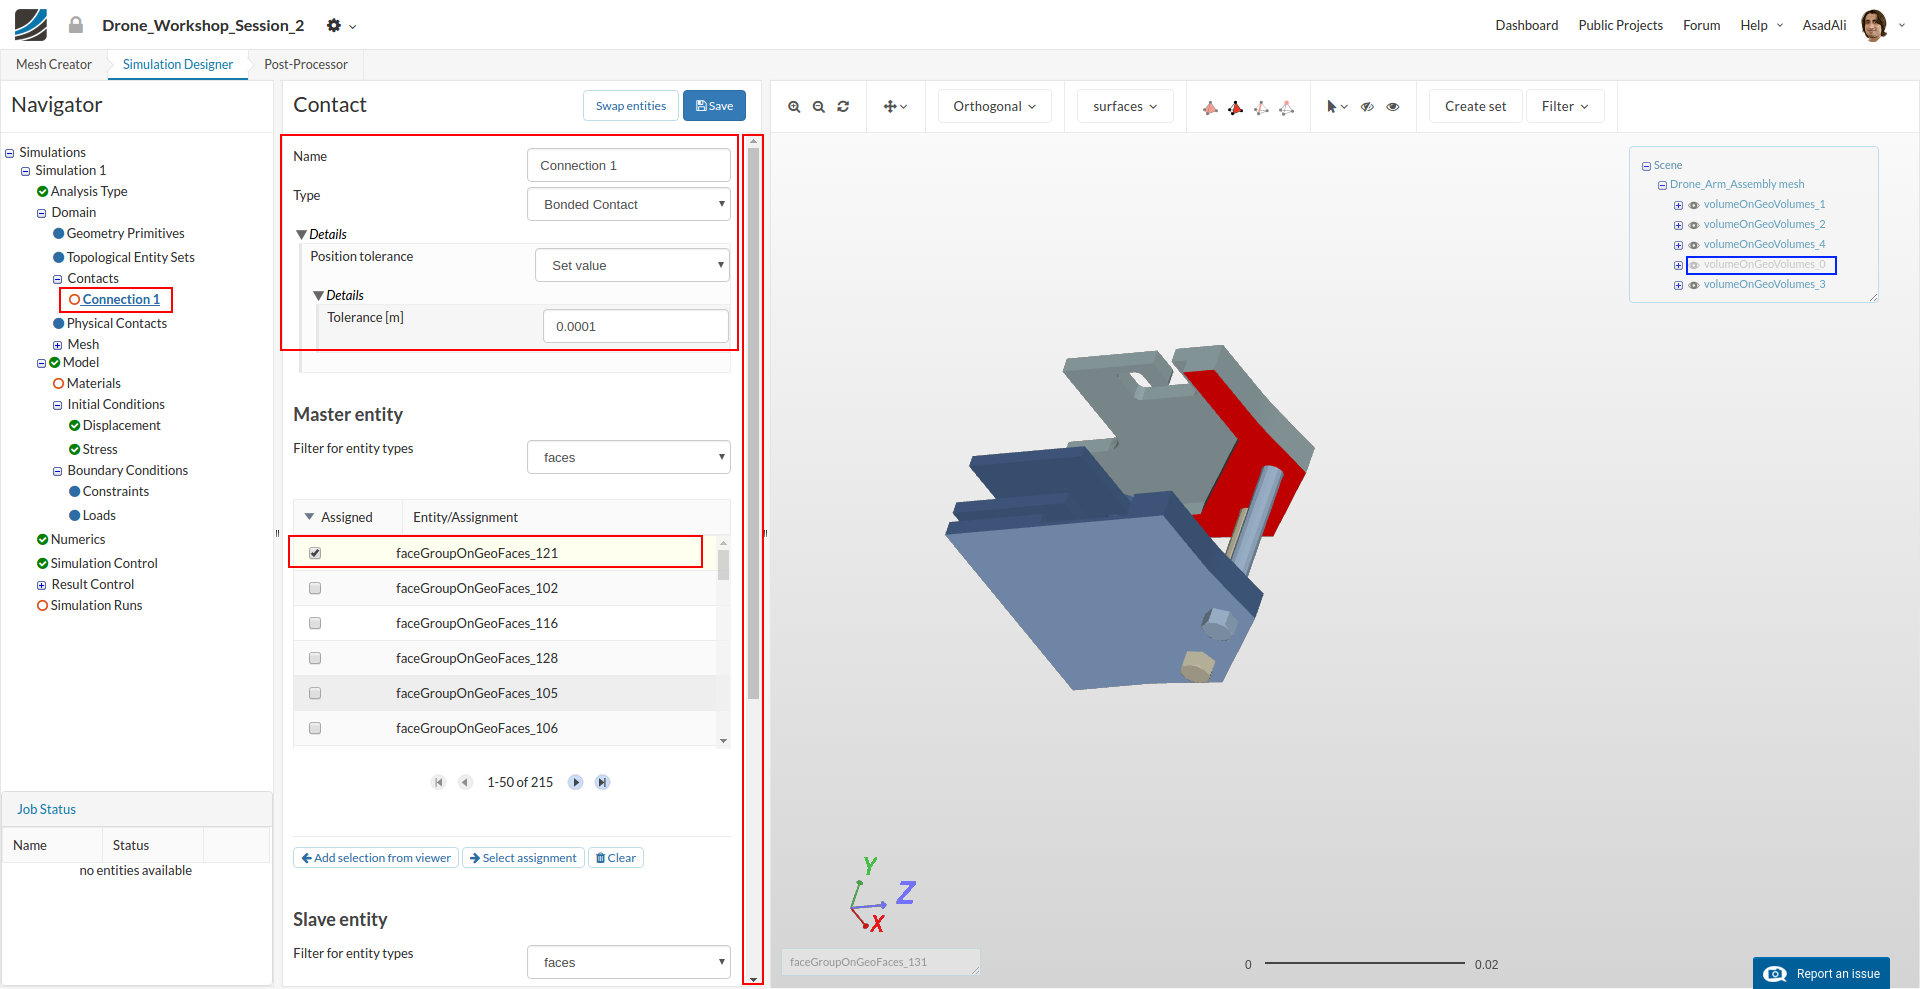
Task: Select the solid black-edged render mode icon
Action: [1236, 107]
